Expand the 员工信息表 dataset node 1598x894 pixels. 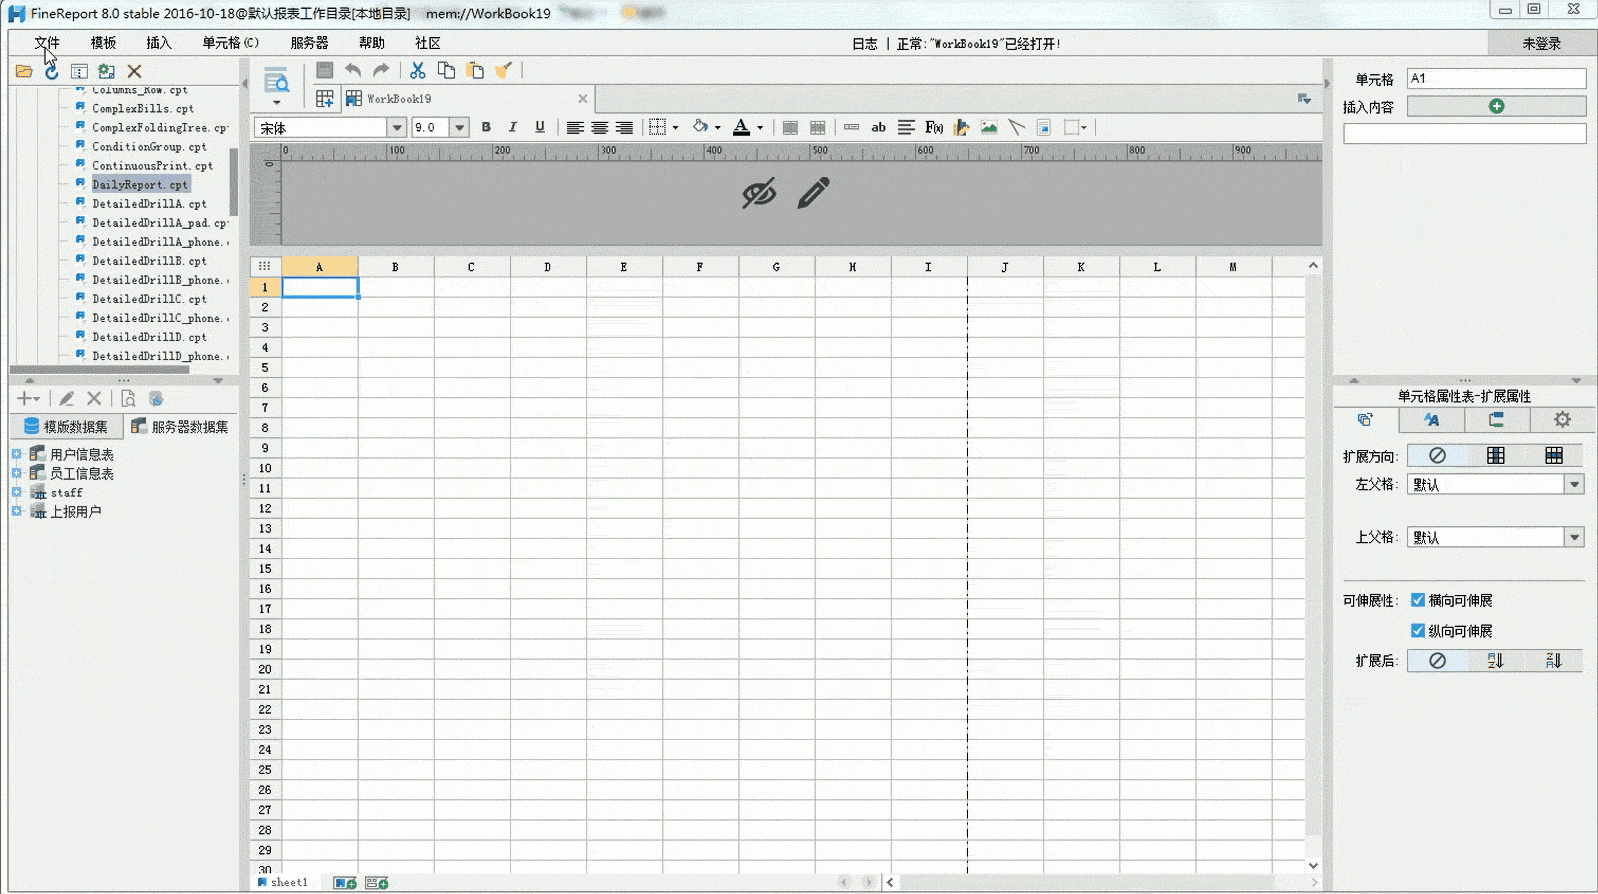(x=16, y=473)
